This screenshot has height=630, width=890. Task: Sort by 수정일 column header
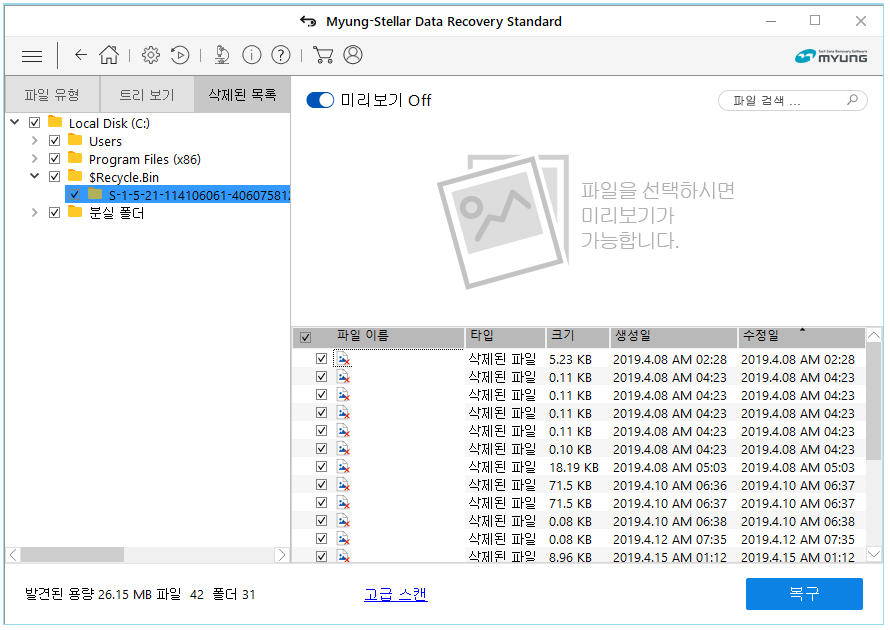coord(801,337)
